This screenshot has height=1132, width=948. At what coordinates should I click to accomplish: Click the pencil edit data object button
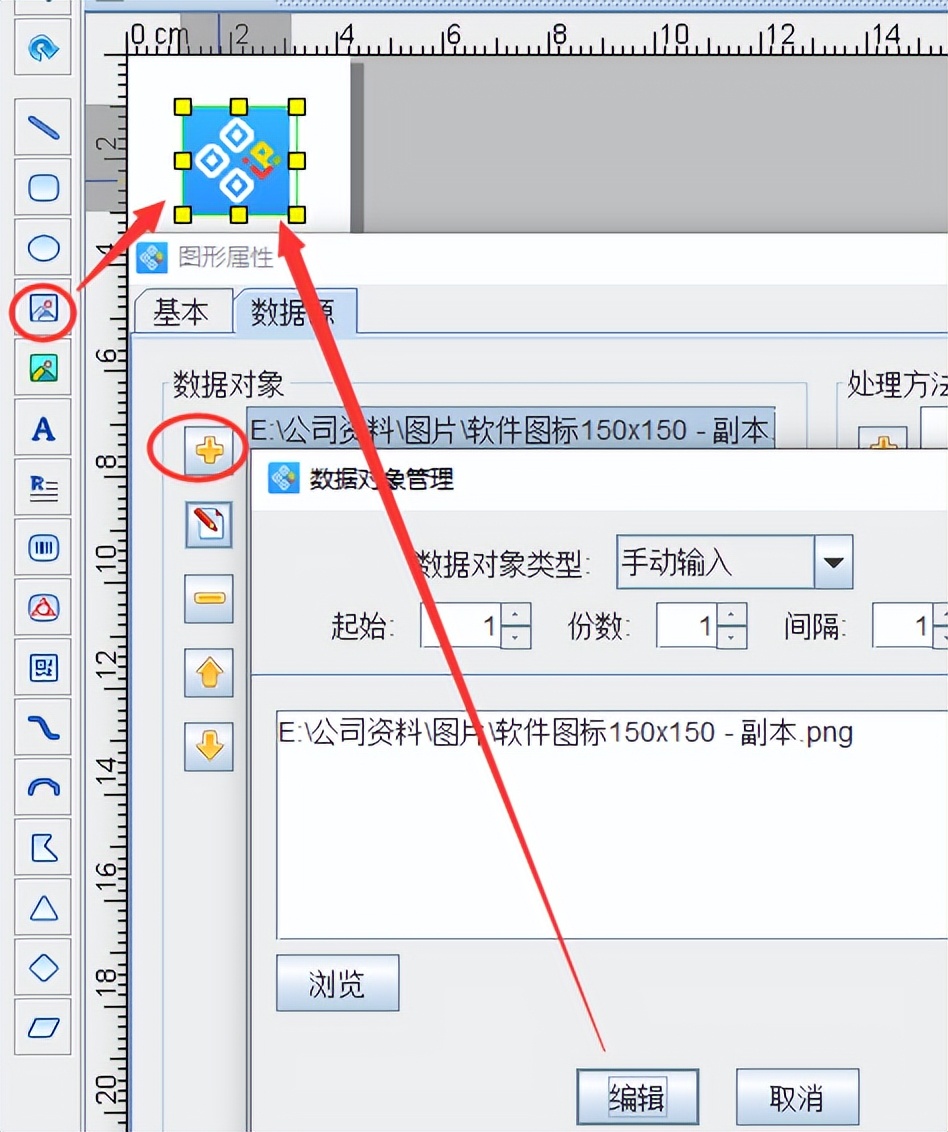pyautogui.click(x=209, y=524)
